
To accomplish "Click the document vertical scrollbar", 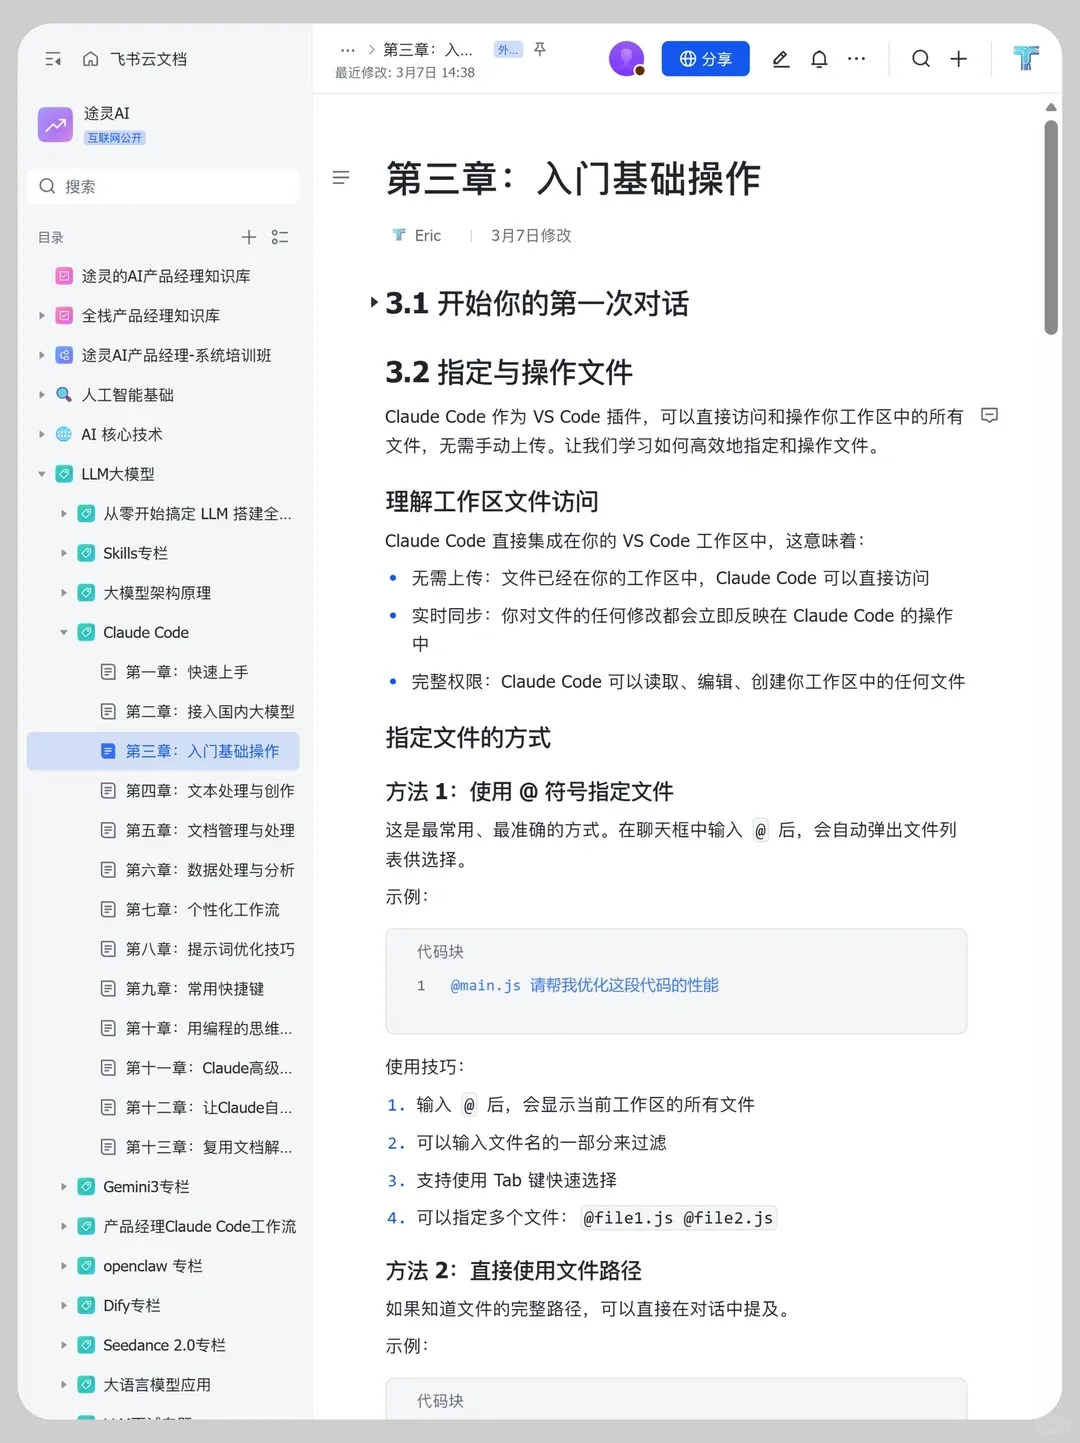I will click(x=1051, y=228).
